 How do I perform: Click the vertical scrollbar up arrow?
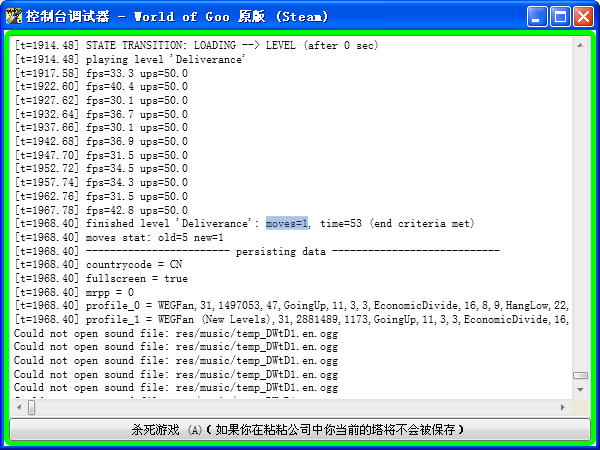[x=579, y=45]
